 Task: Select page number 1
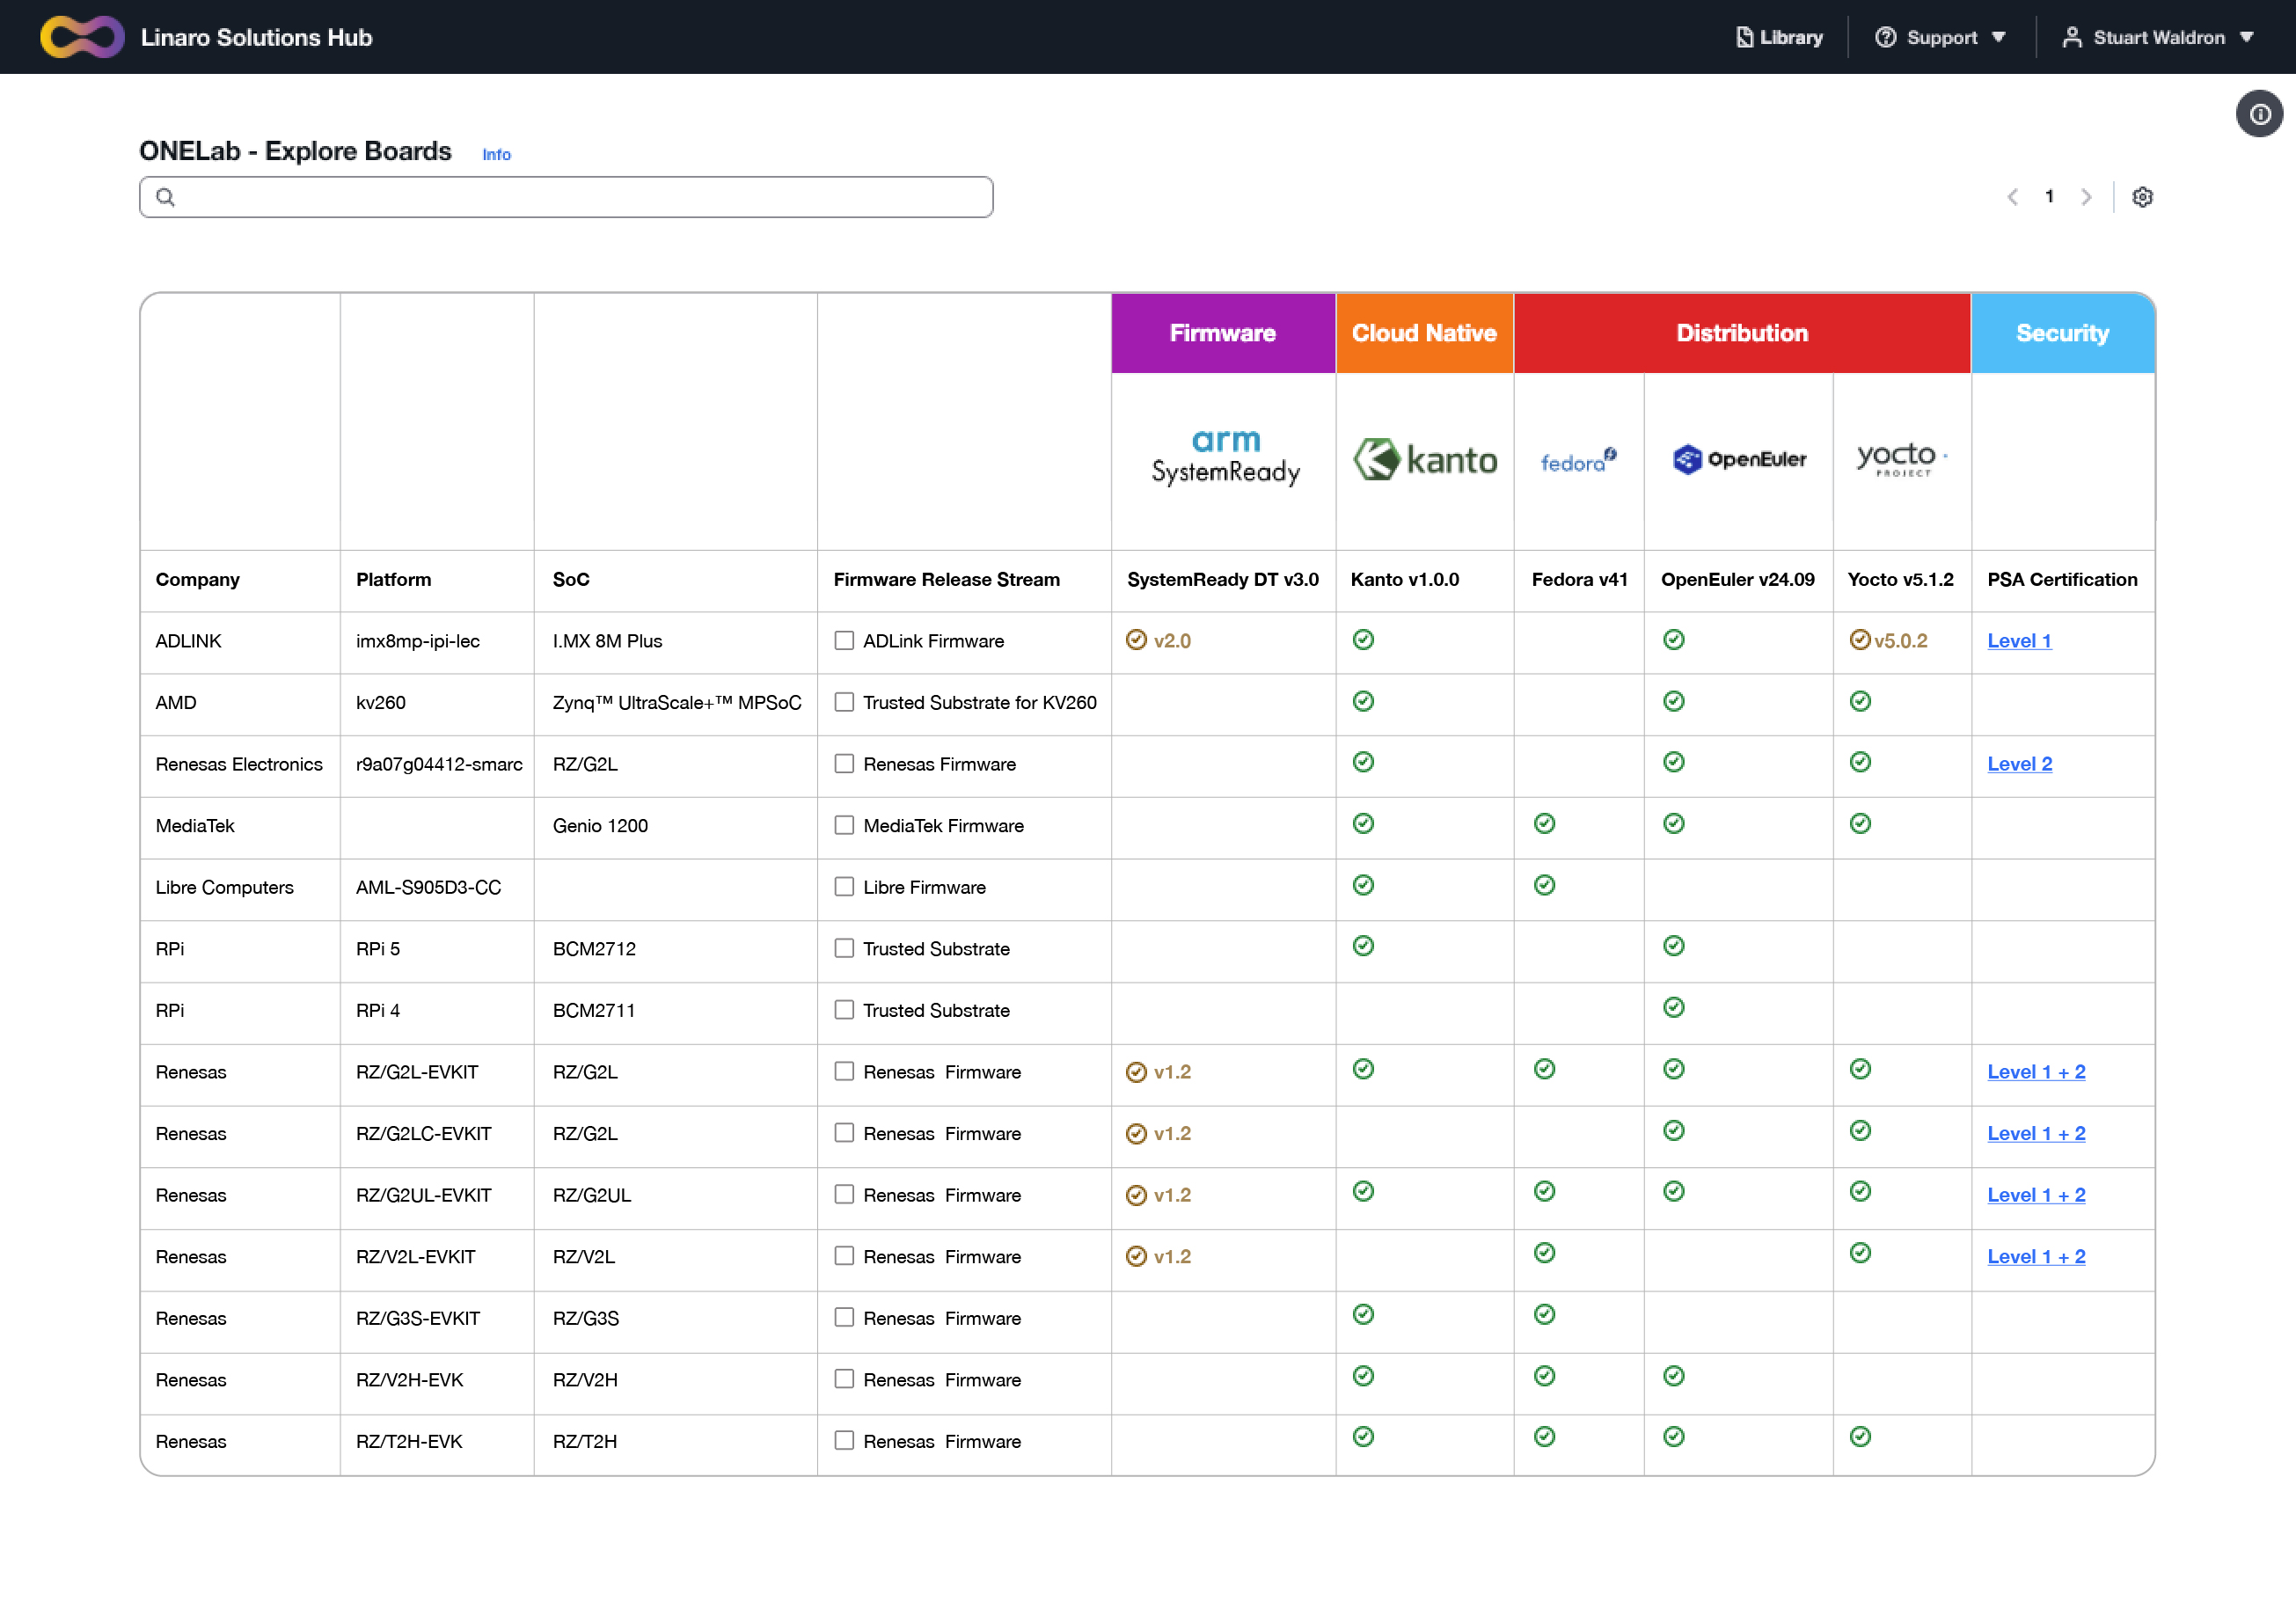point(2049,196)
